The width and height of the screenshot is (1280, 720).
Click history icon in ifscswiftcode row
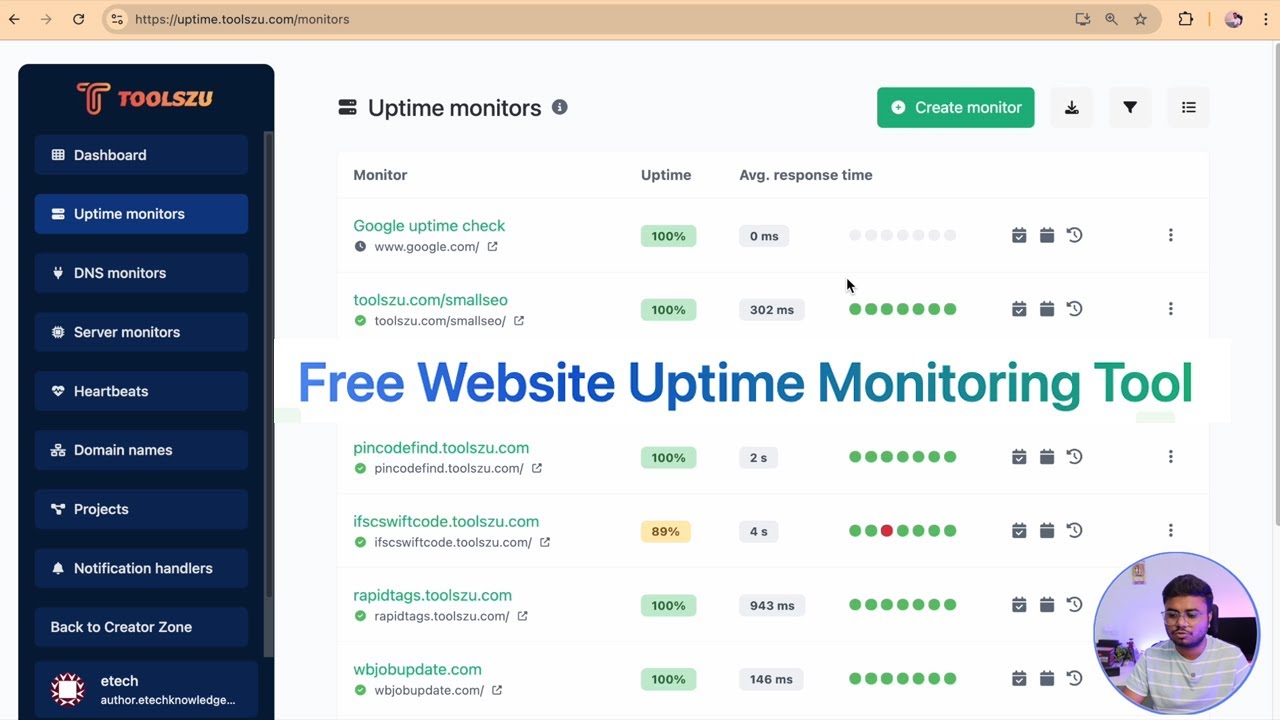(x=1075, y=531)
